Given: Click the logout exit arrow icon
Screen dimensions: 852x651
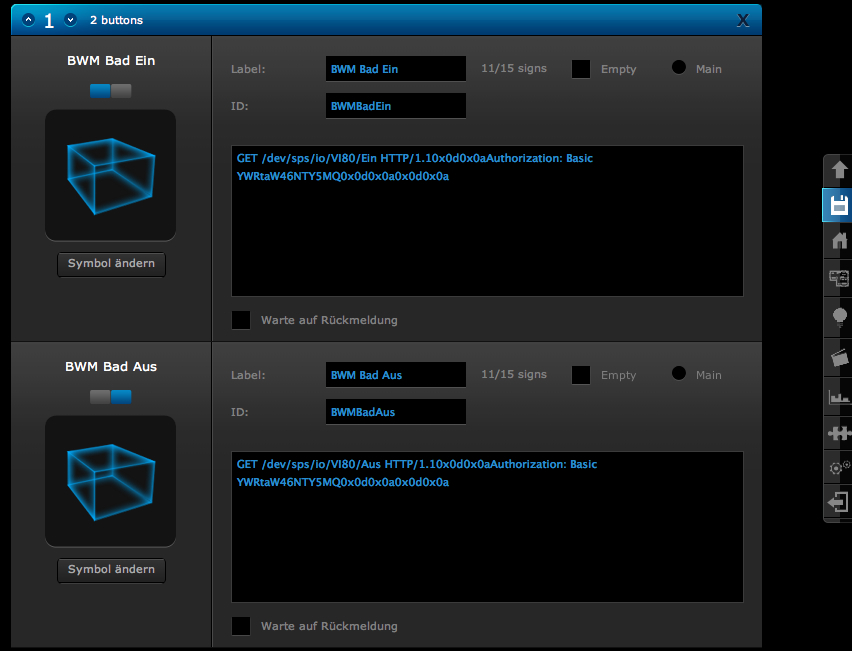Looking at the screenshot, I should point(838,502).
